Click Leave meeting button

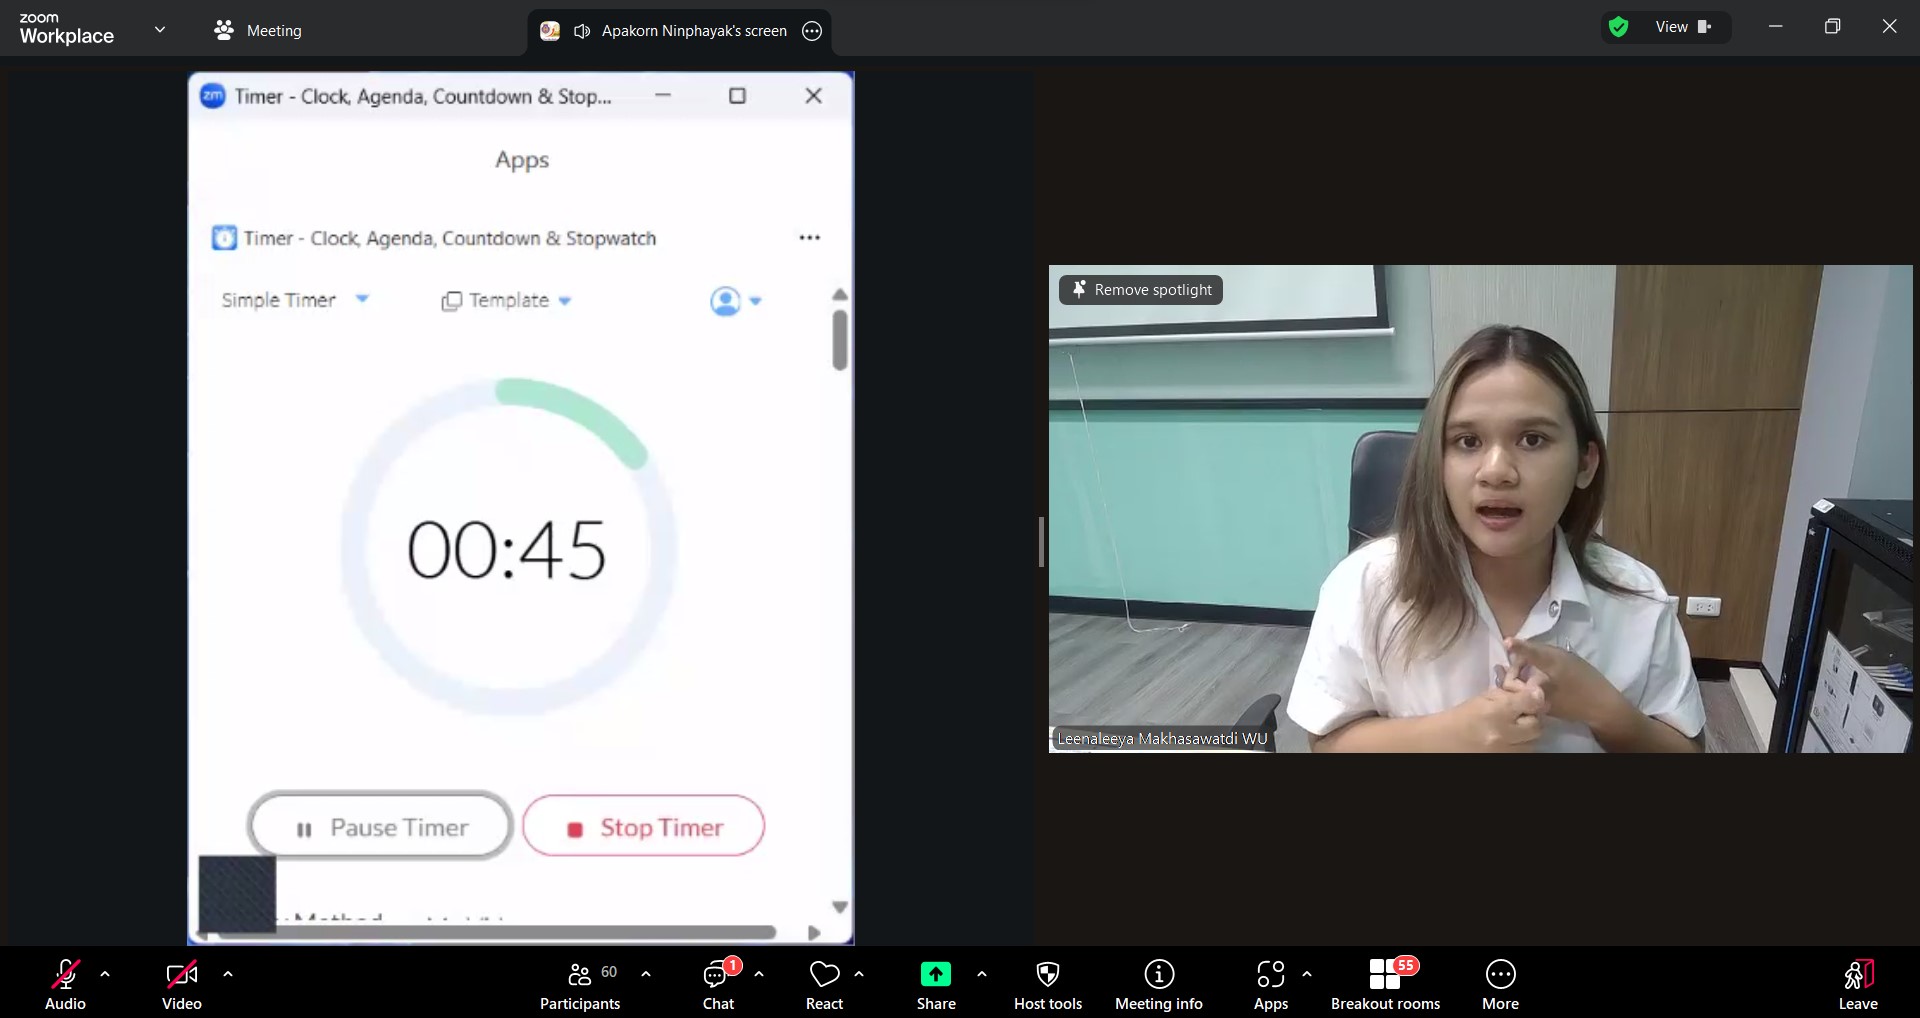tap(1857, 984)
